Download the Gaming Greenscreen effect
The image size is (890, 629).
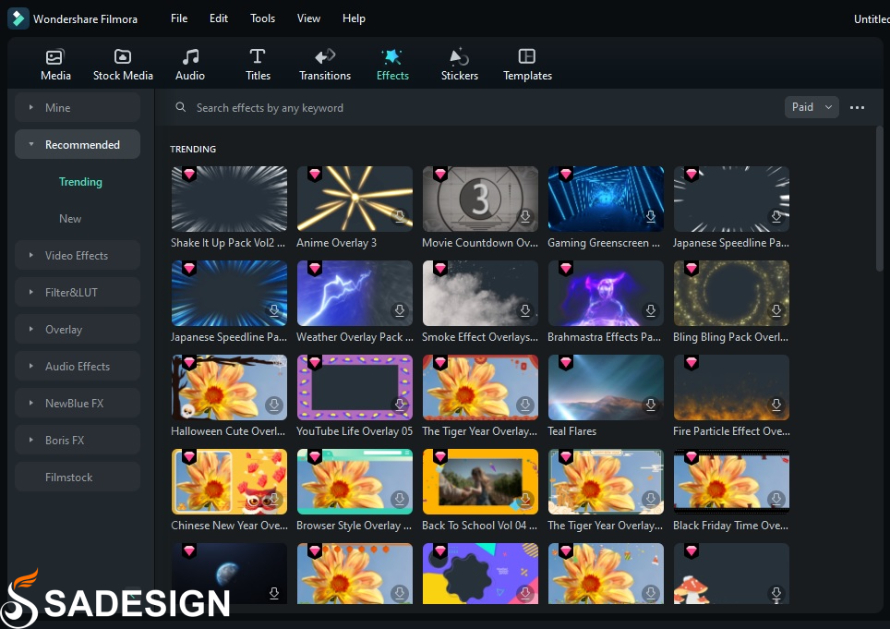pyautogui.click(x=650, y=216)
